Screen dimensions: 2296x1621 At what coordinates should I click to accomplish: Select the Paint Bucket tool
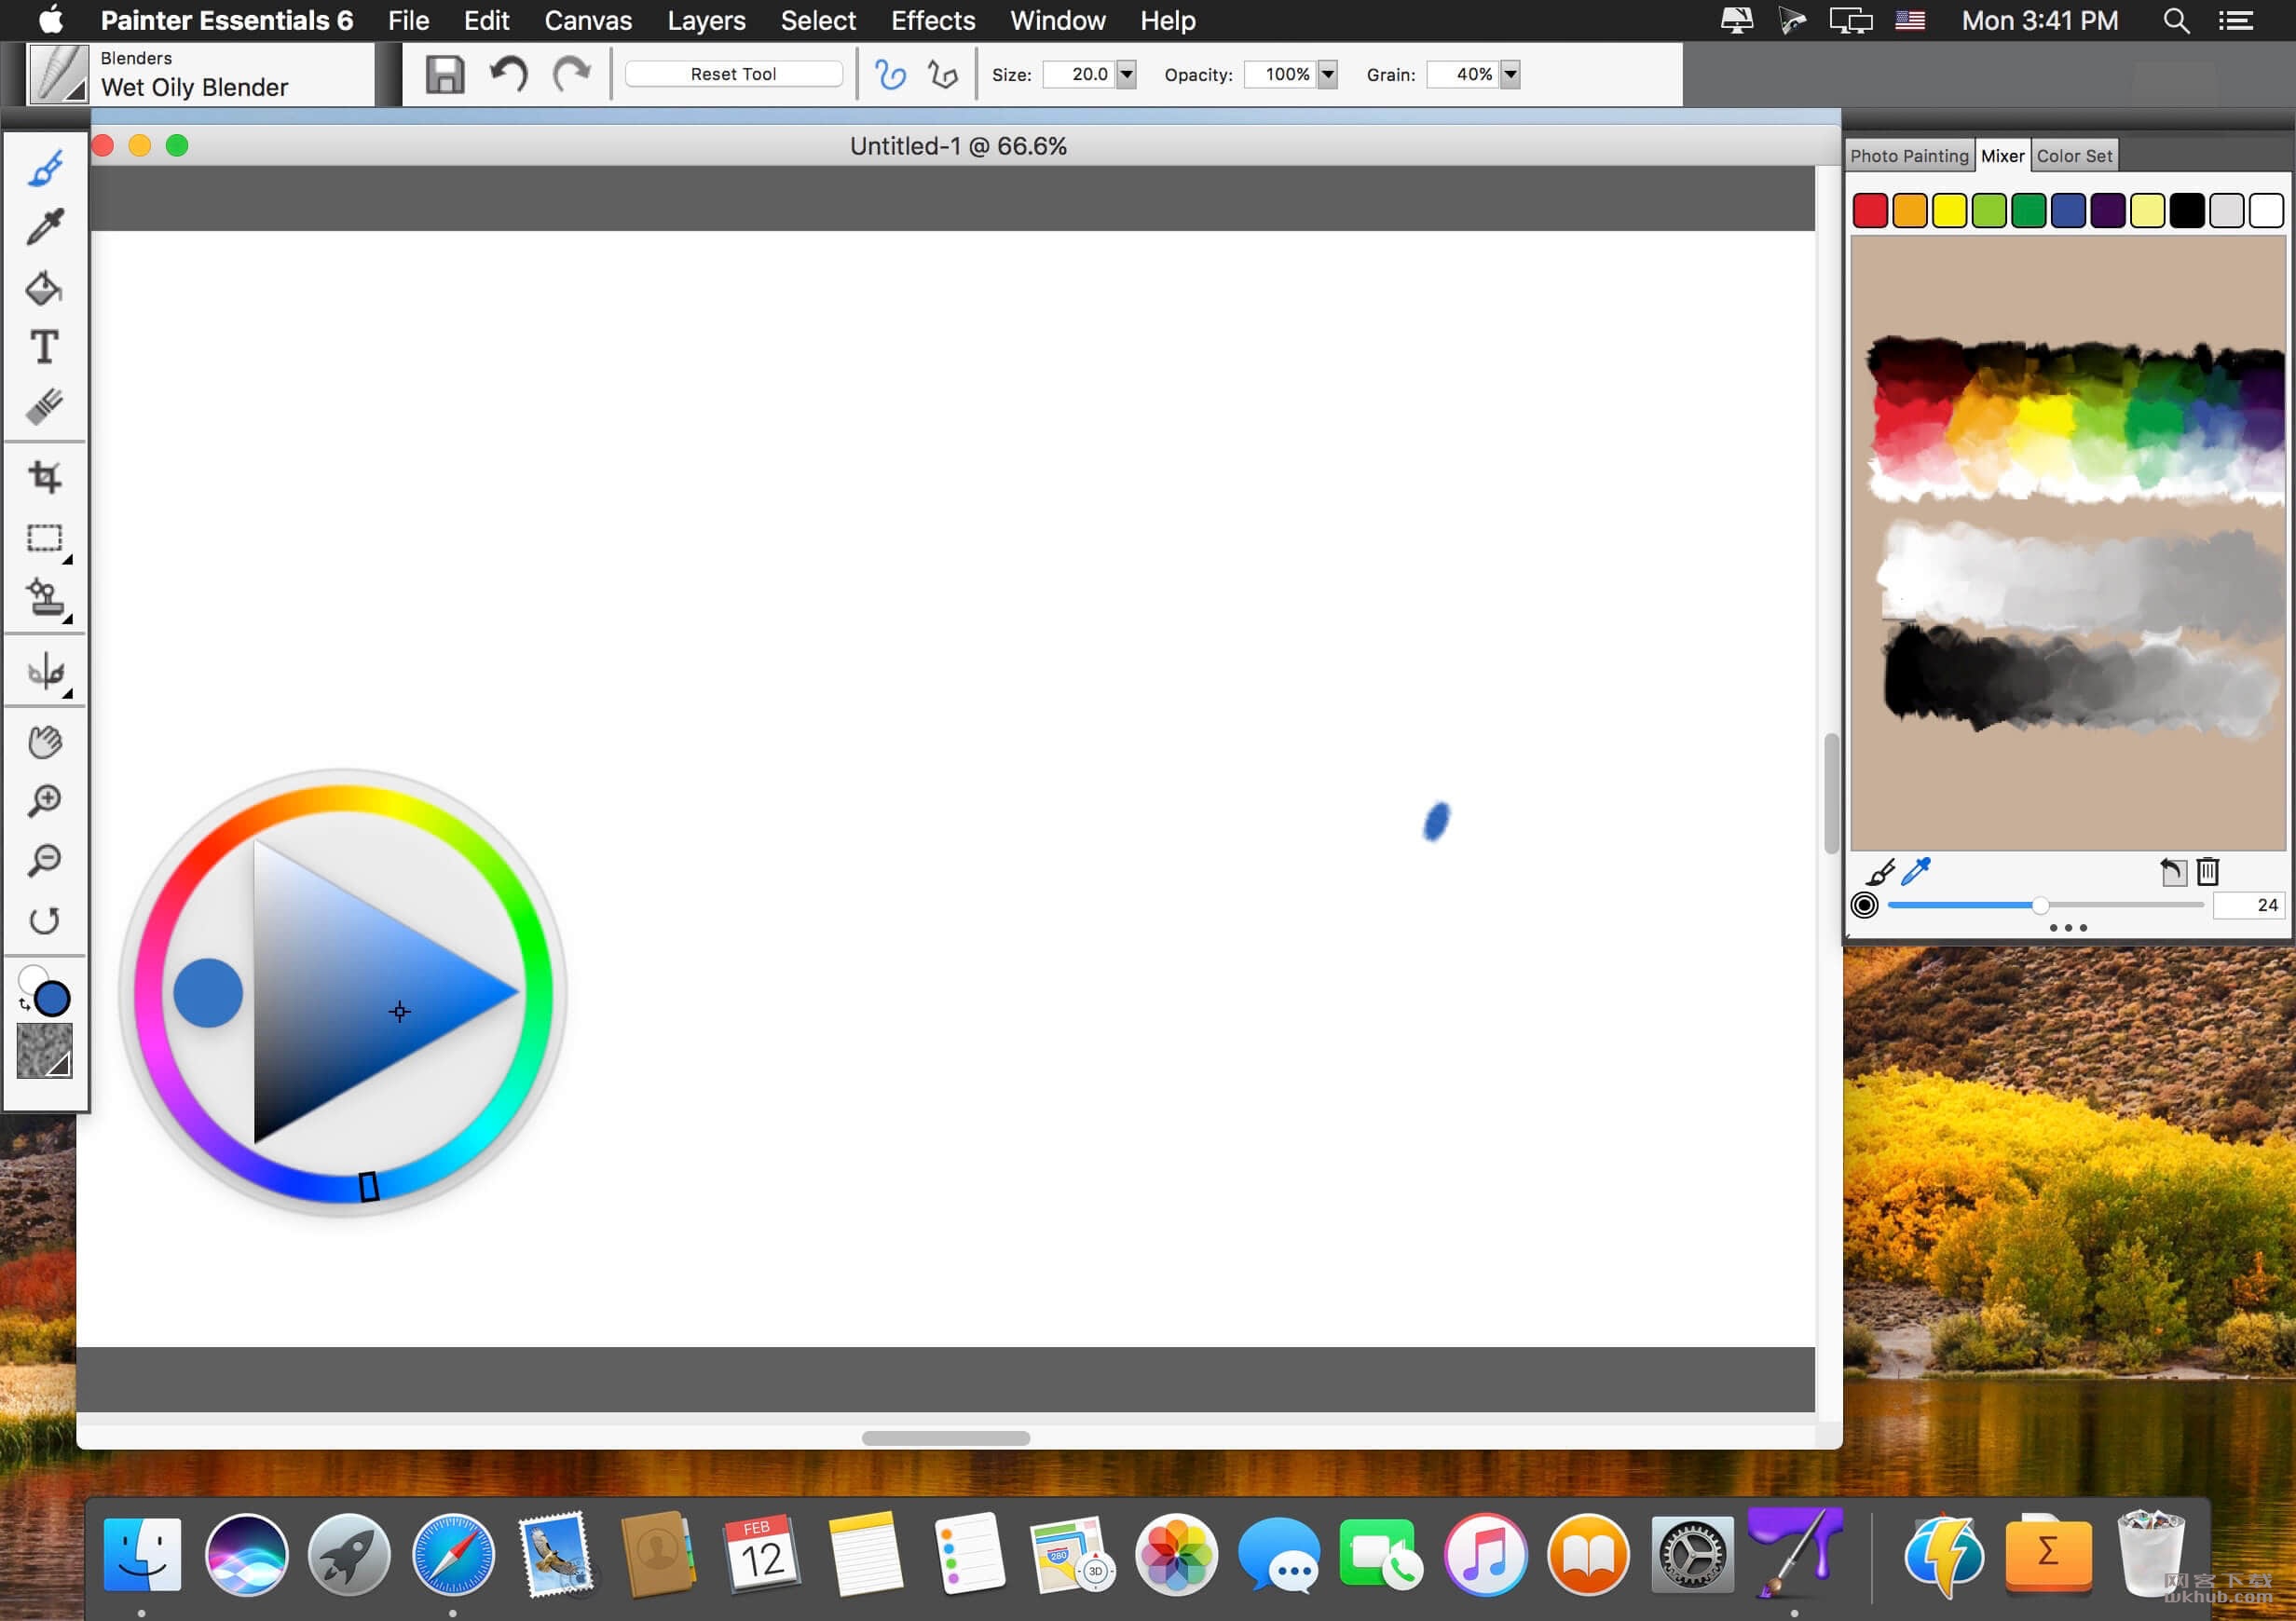(45, 288)
